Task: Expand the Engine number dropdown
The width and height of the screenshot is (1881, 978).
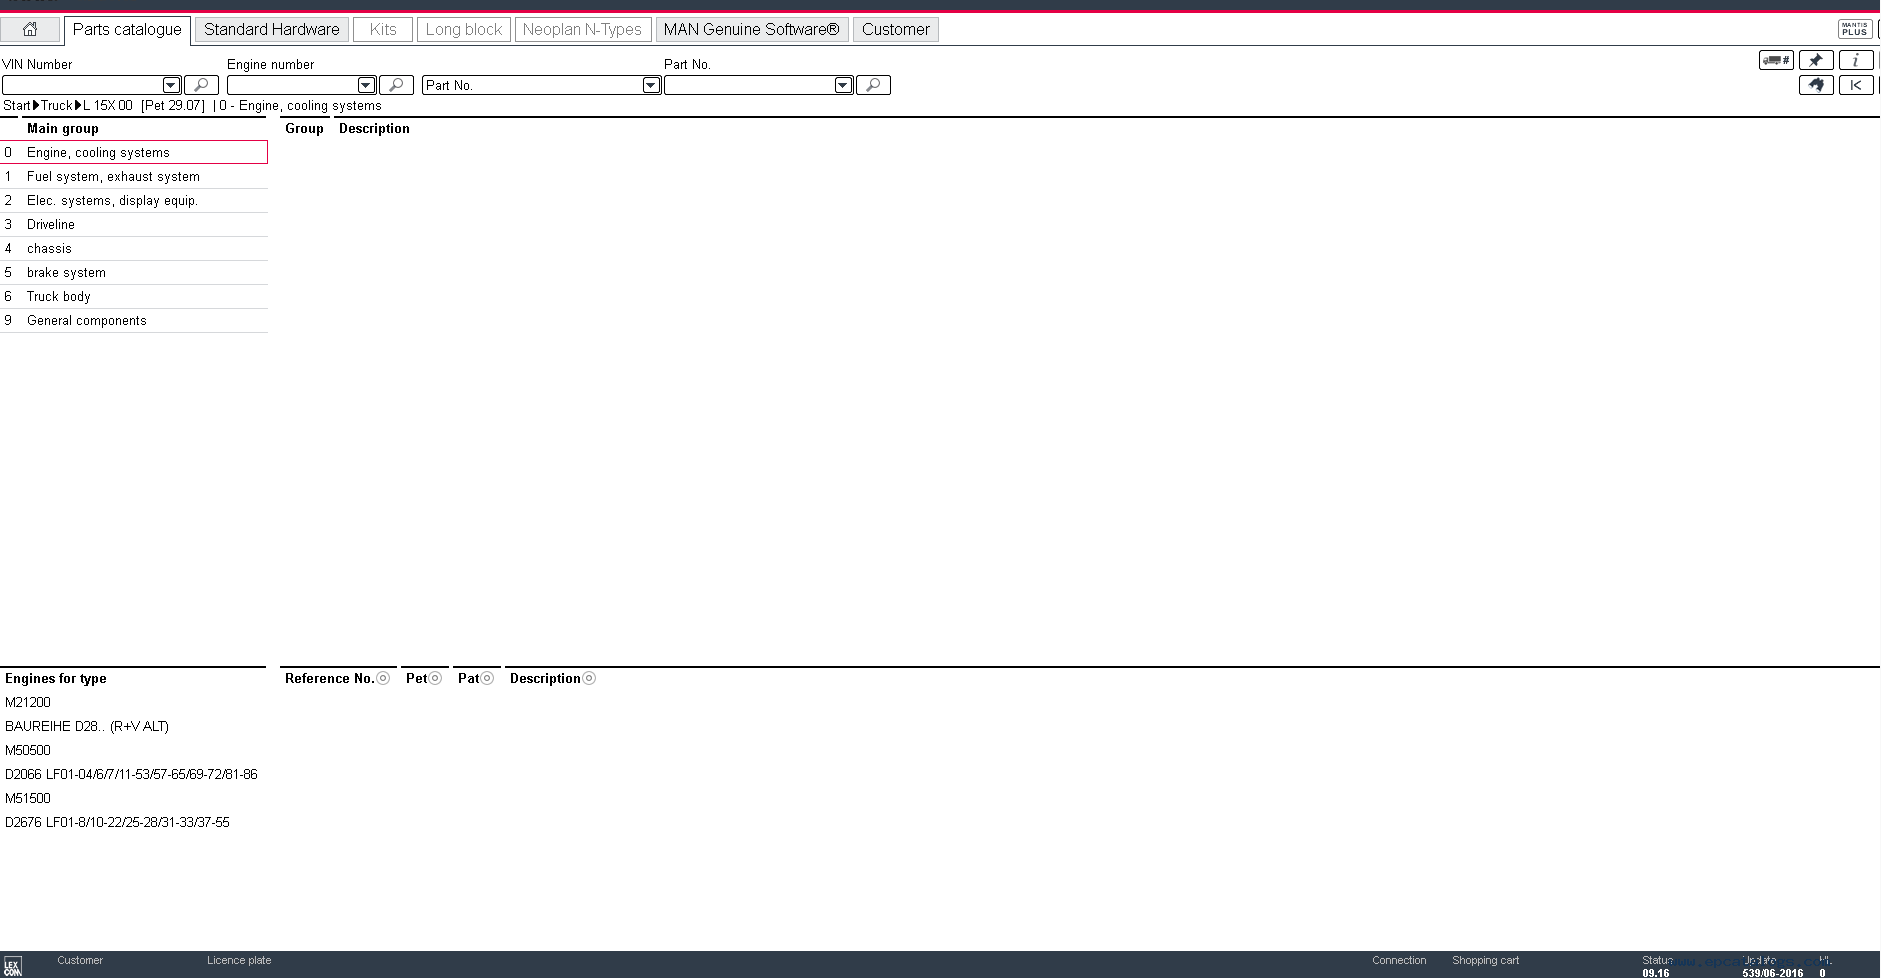Action: click(366, 85)
